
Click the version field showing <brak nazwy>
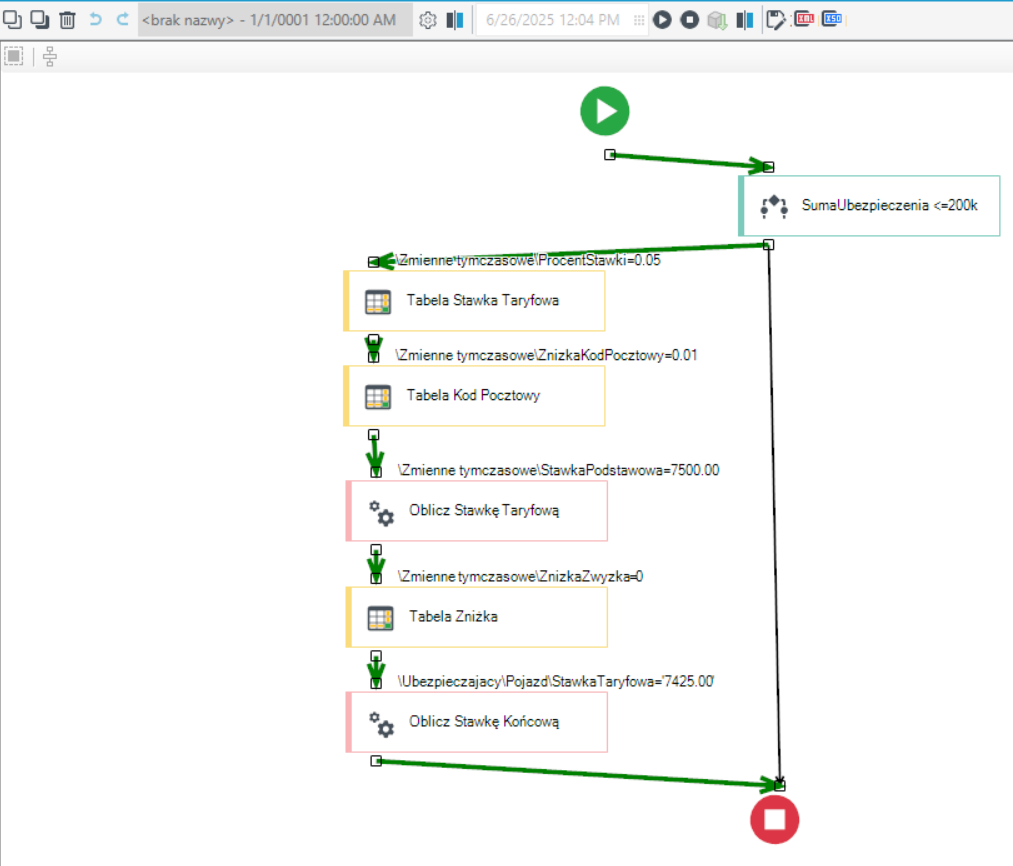coord(275,20)
